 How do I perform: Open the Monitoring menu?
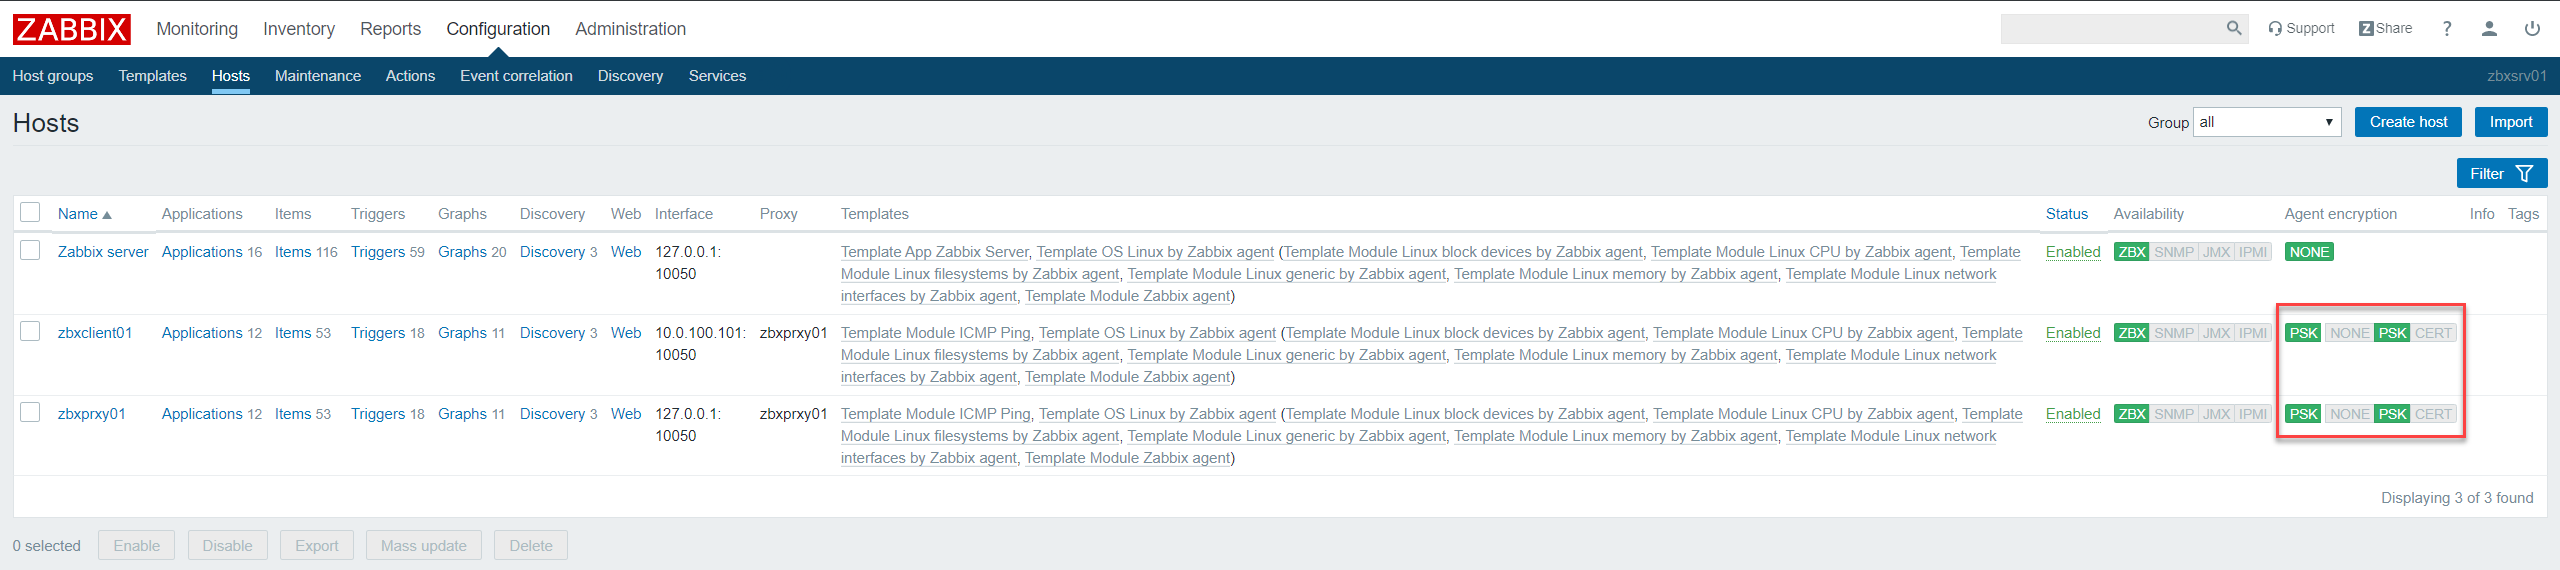(197, 29)
